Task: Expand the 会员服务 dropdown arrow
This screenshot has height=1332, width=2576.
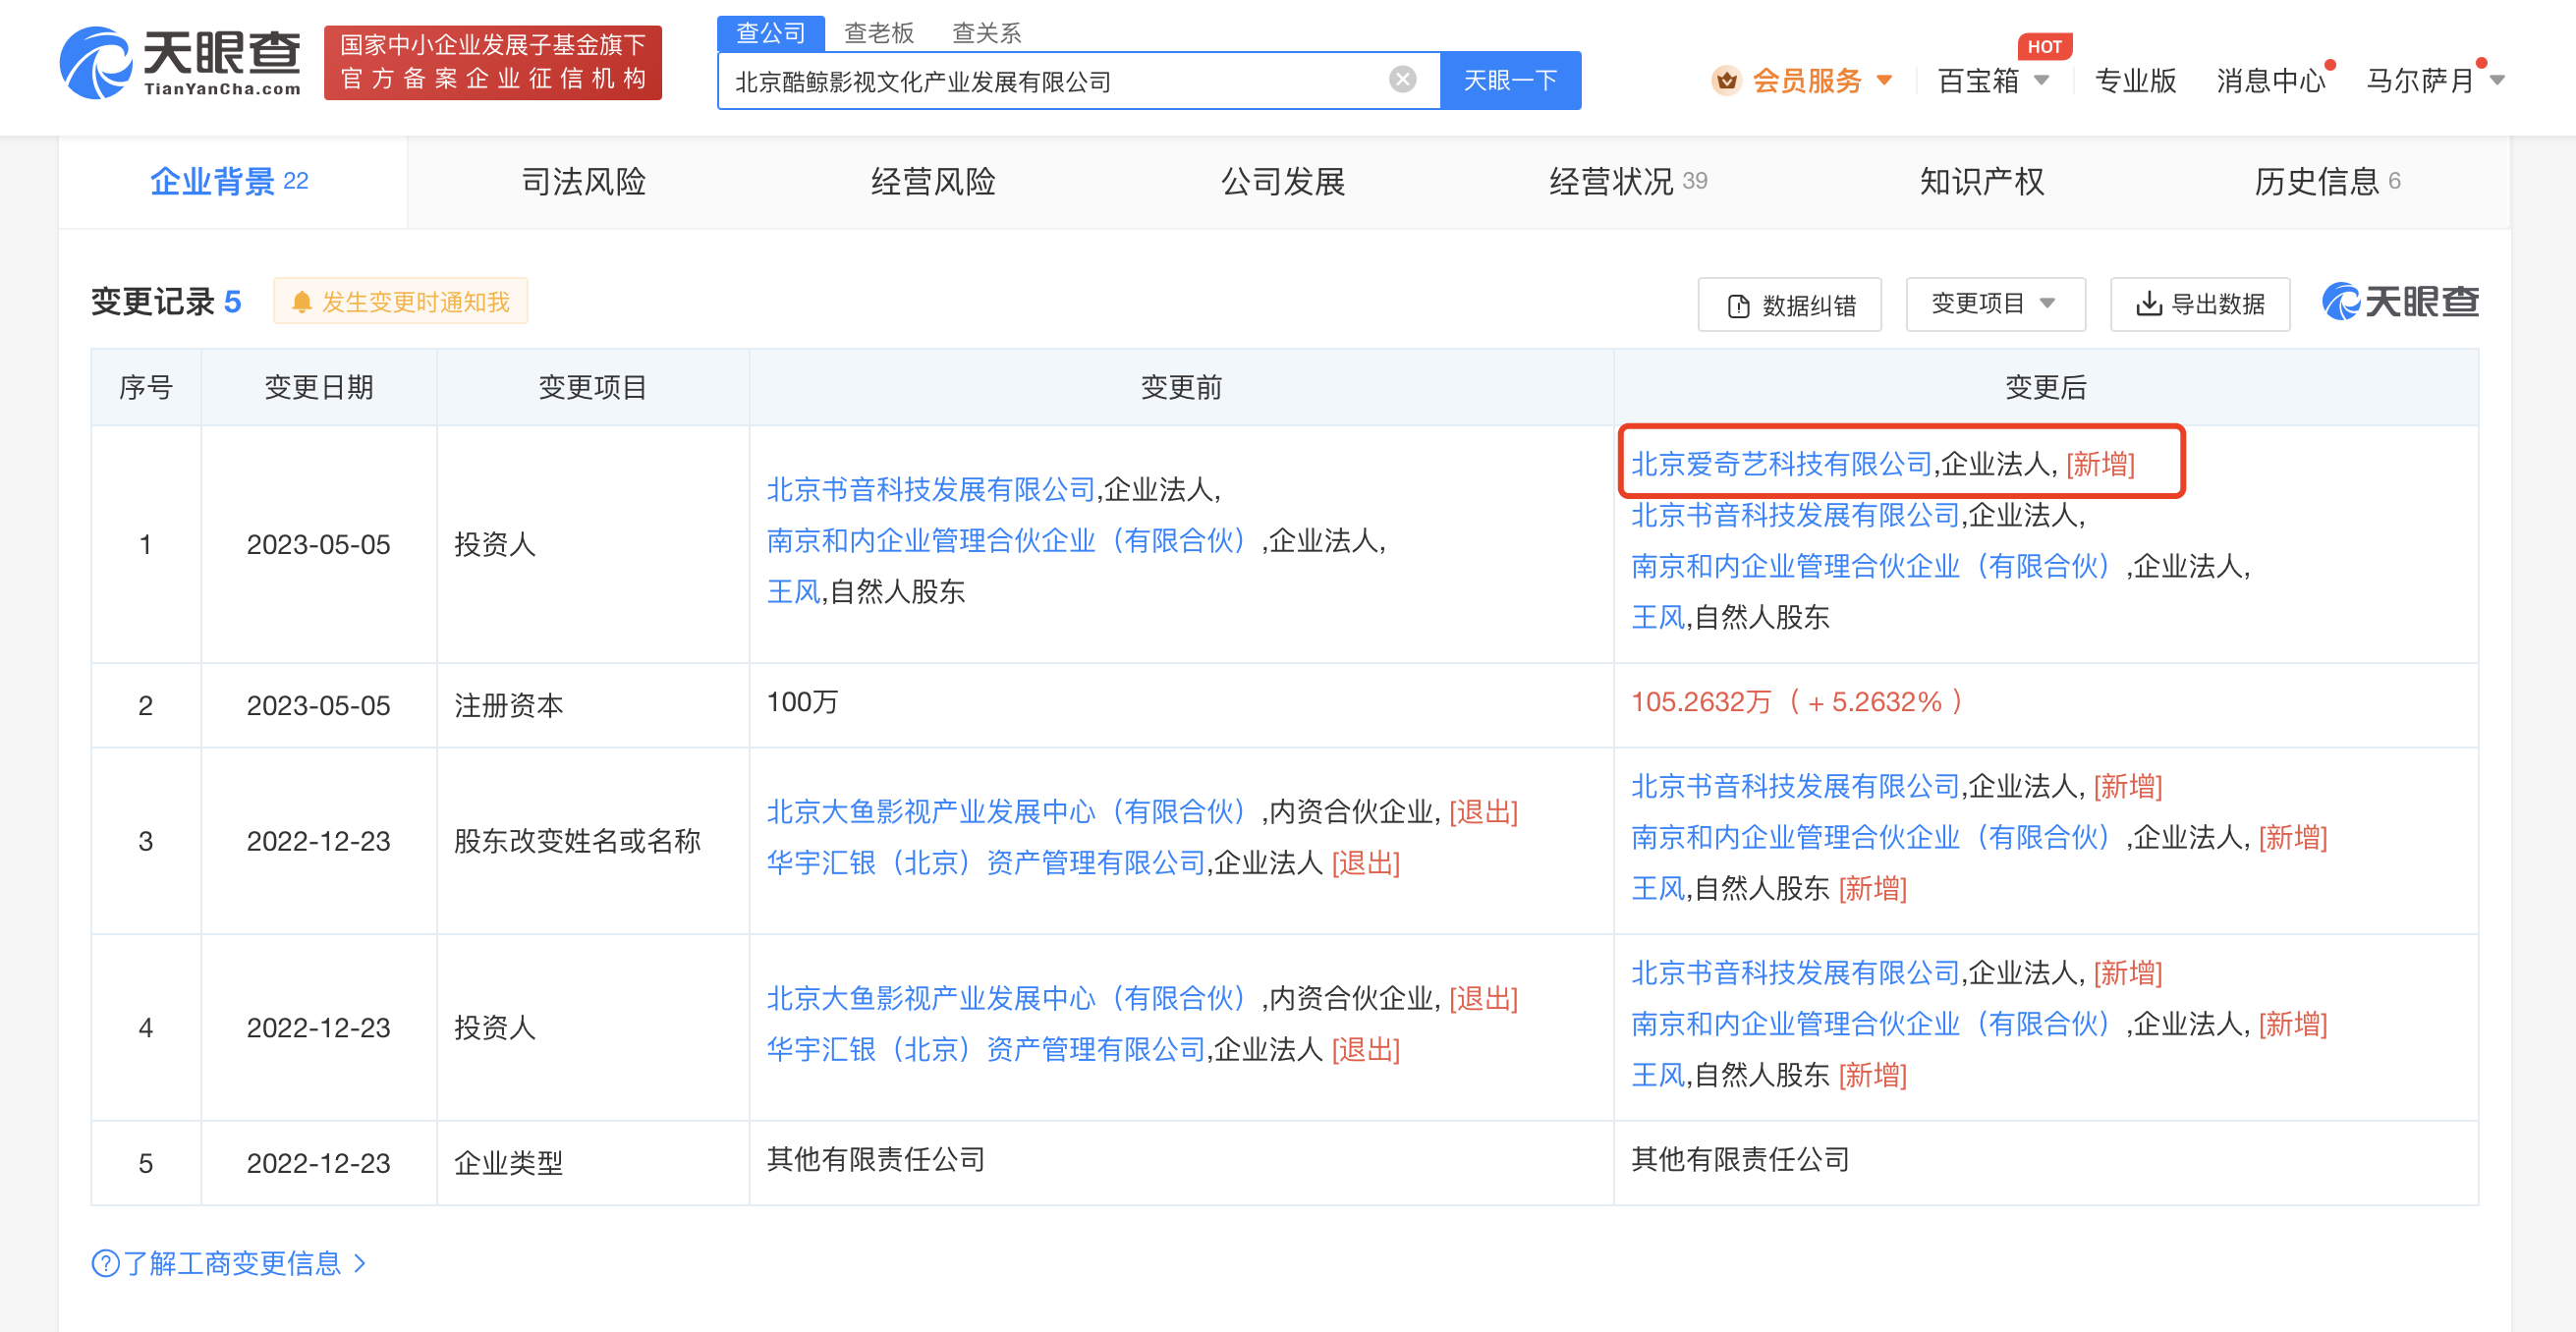Action: tap(1884, 80)
